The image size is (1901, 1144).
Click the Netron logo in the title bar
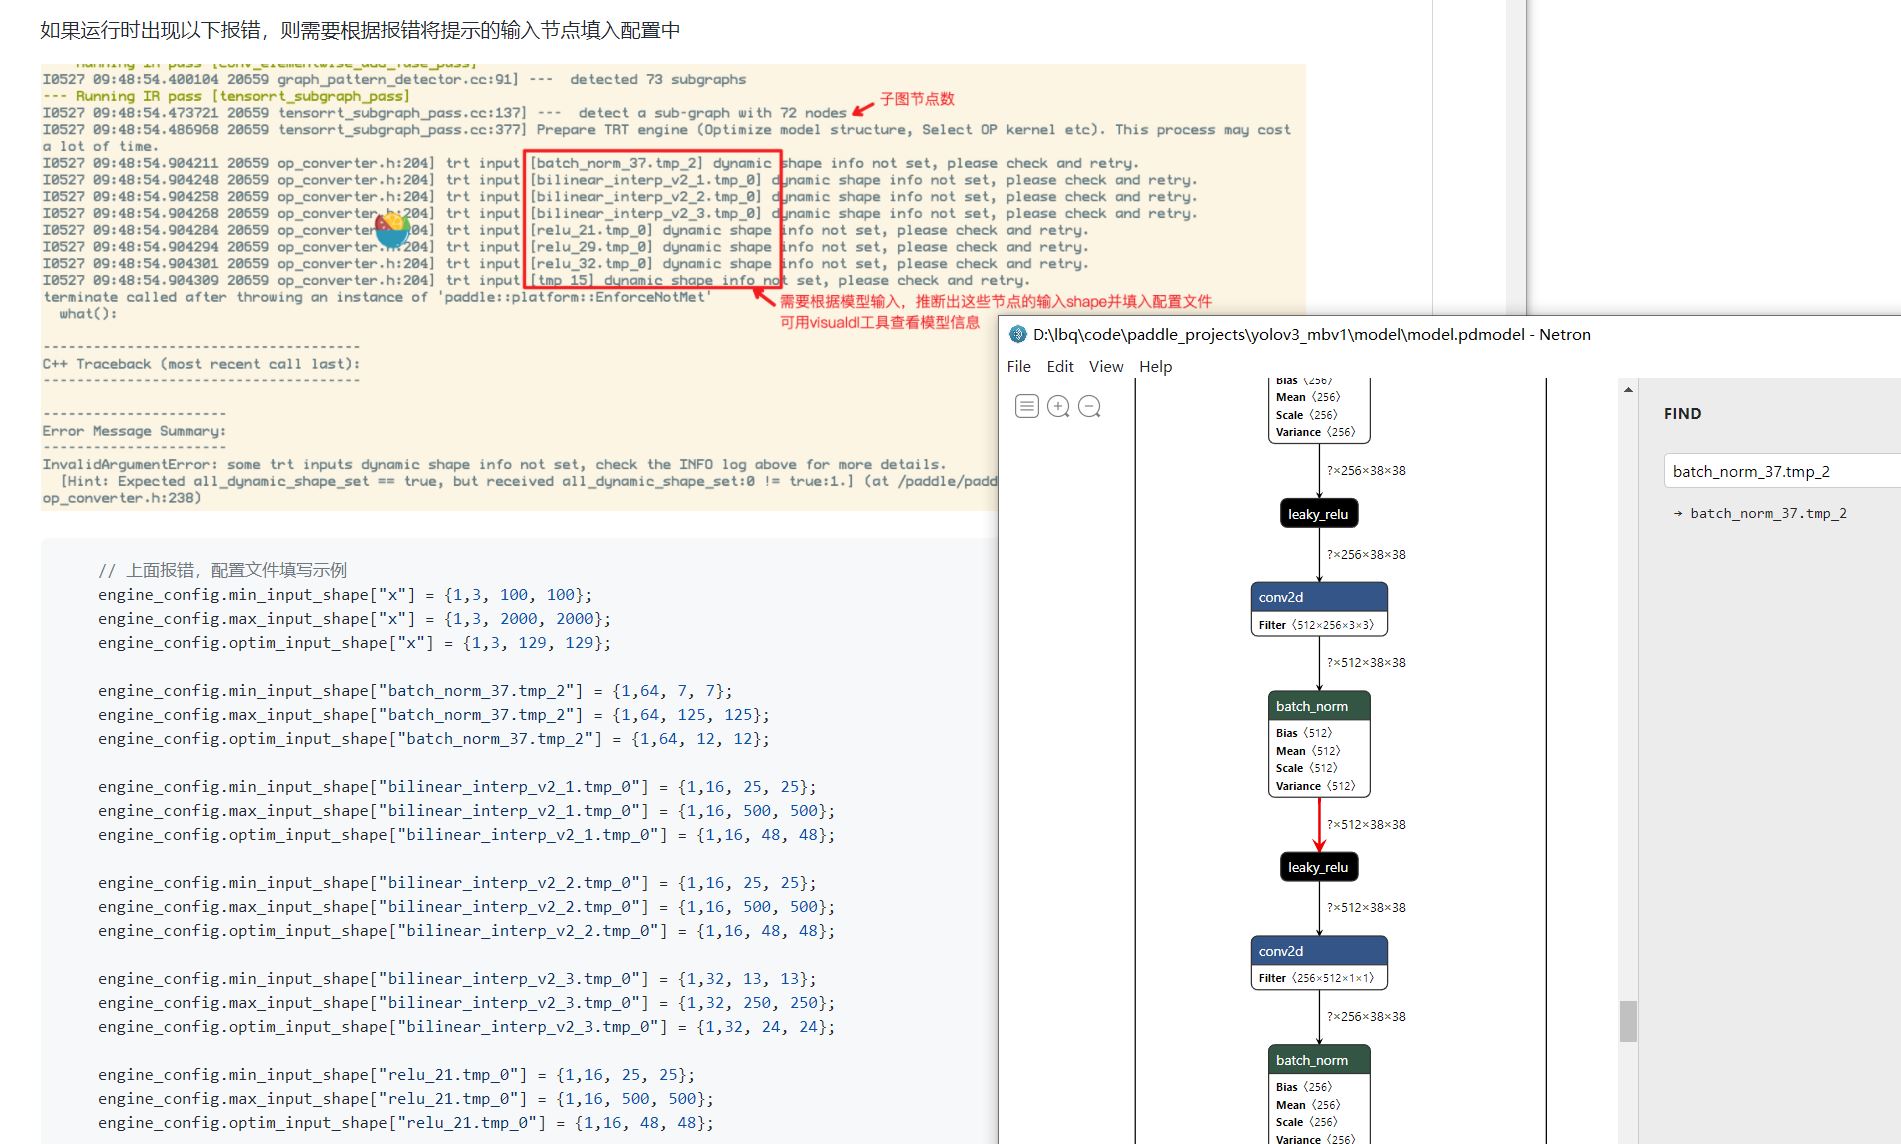tap(1017, 335)
